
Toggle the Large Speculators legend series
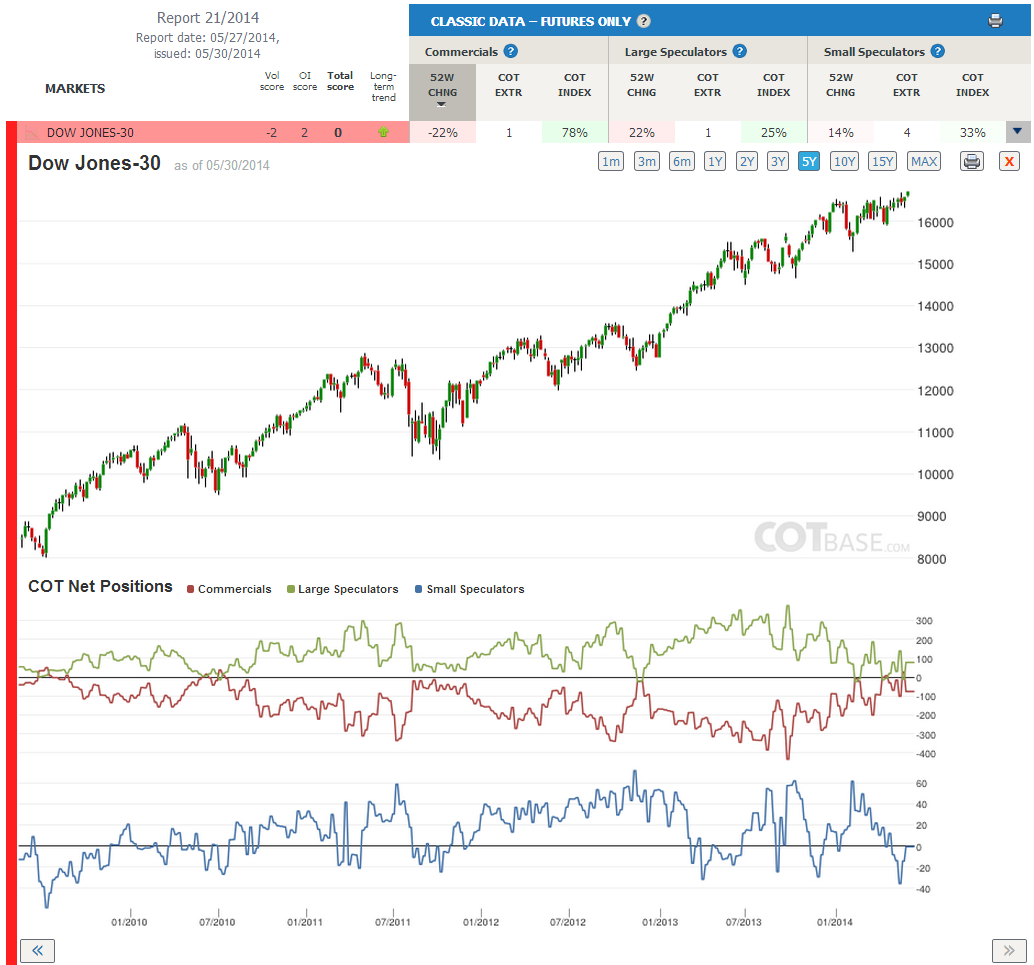[343, 589]
